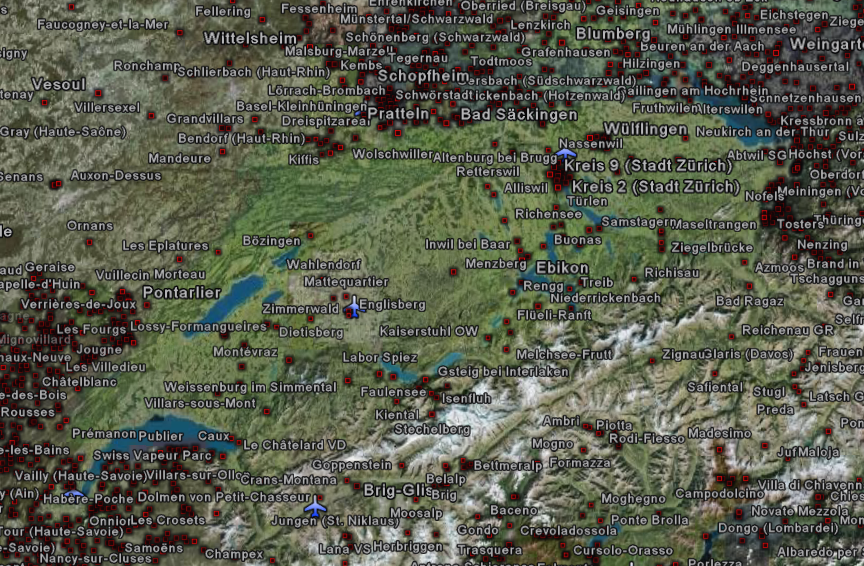Click the Châtelblanc label
This screenshot has height=566, width=864.
click(x=80, y=381)
